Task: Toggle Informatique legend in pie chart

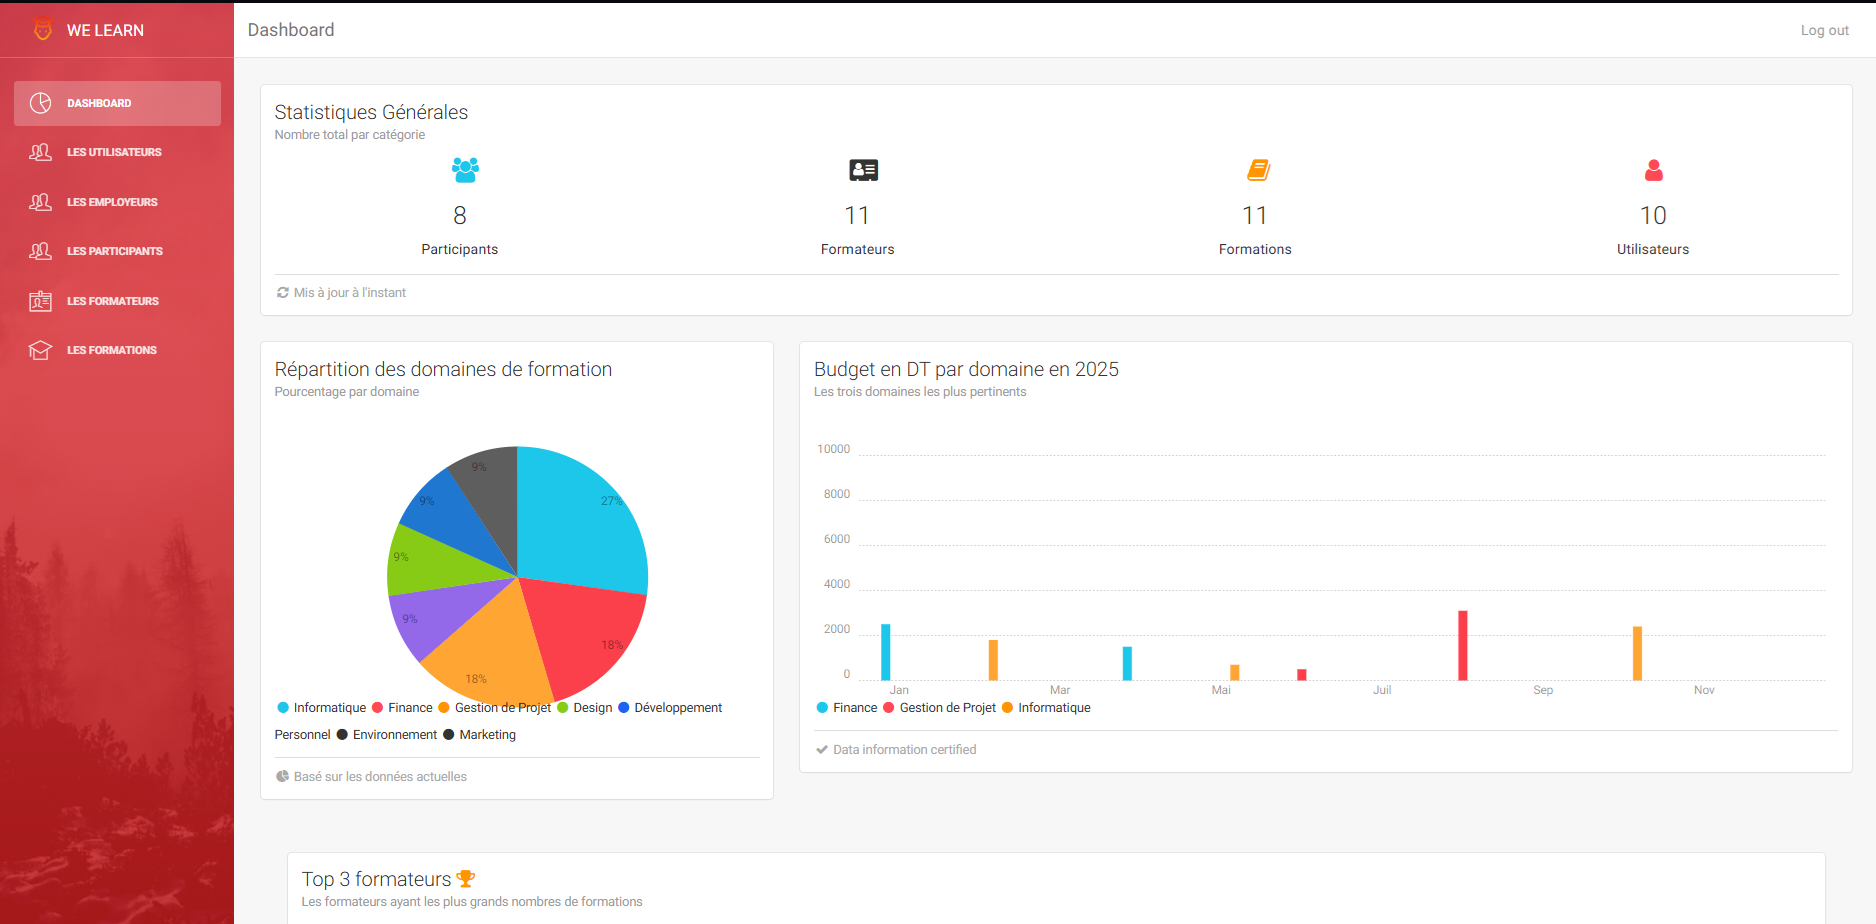Action: coord(321,708)
